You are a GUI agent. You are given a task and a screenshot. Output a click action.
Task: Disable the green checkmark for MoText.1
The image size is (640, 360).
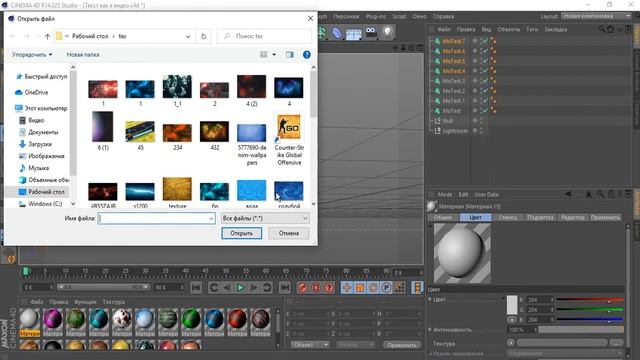[485, 101]
